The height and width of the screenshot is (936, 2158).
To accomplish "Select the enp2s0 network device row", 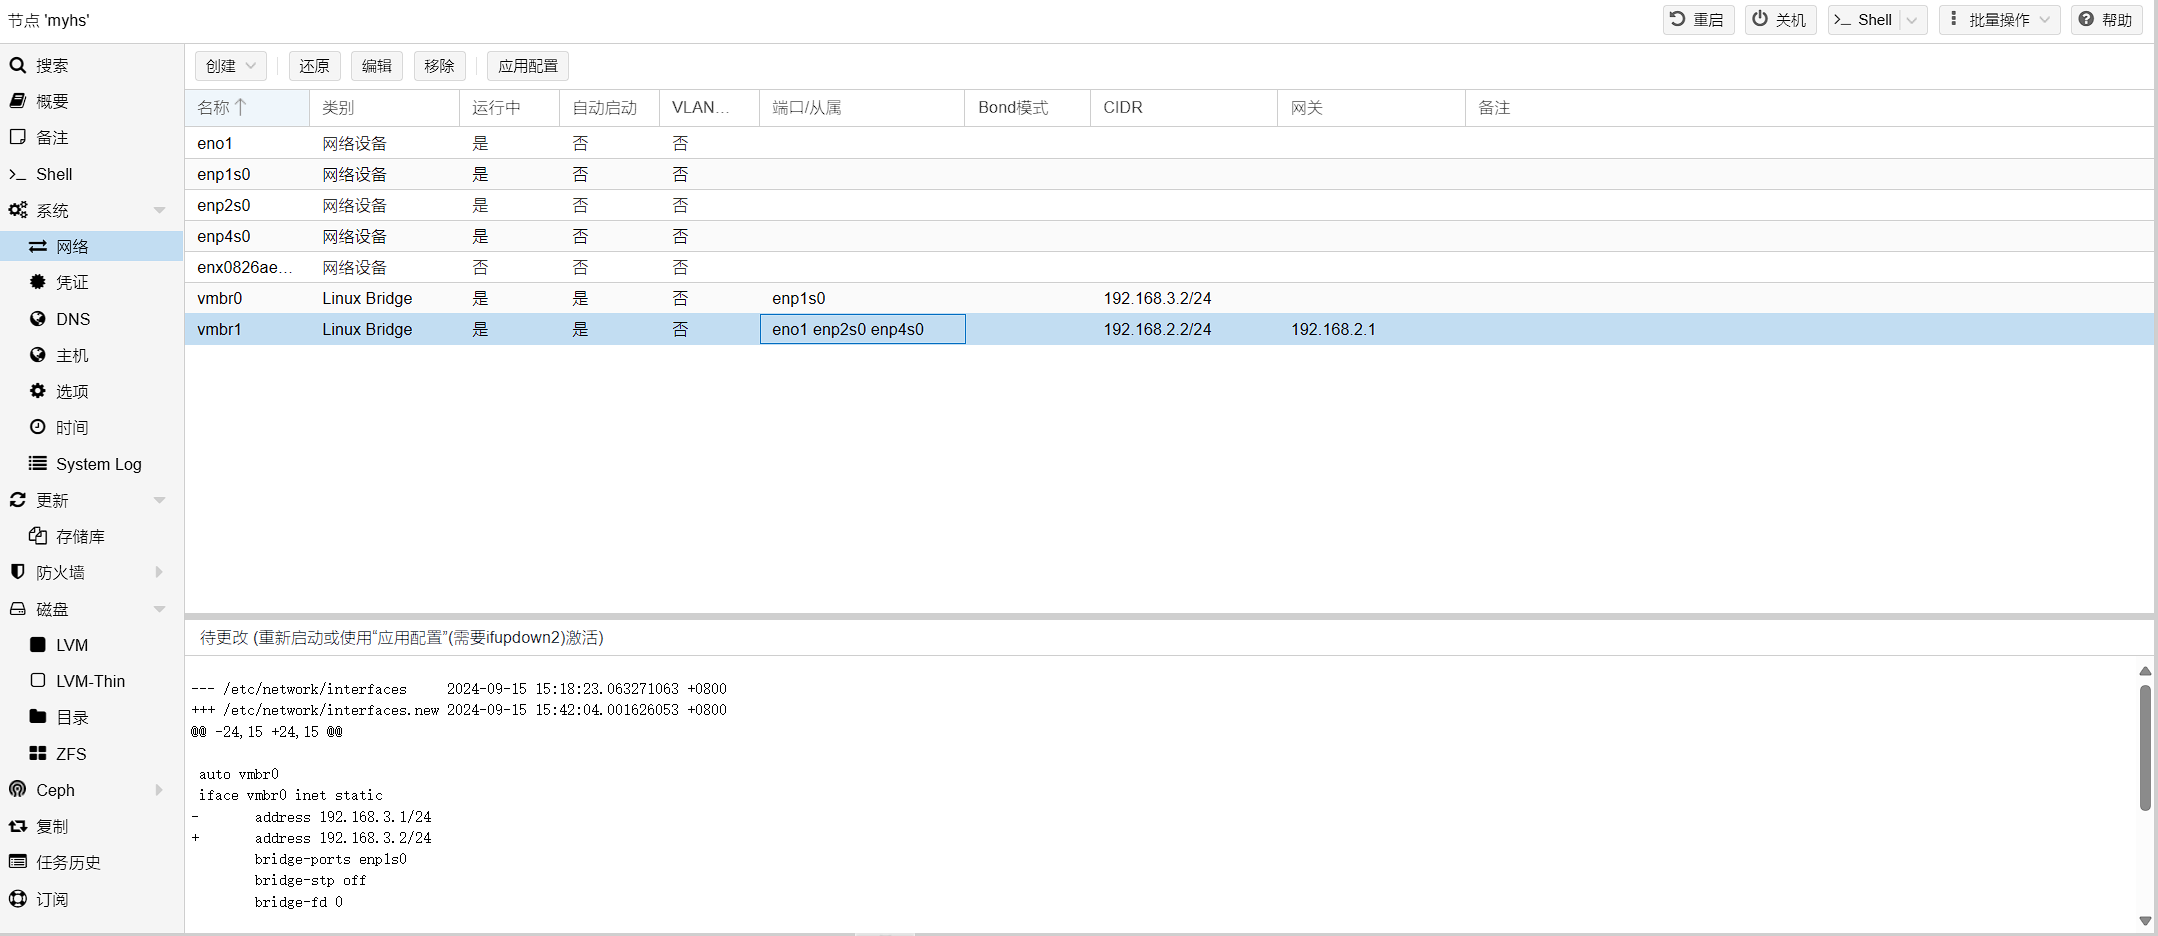I will point(1169,205).
